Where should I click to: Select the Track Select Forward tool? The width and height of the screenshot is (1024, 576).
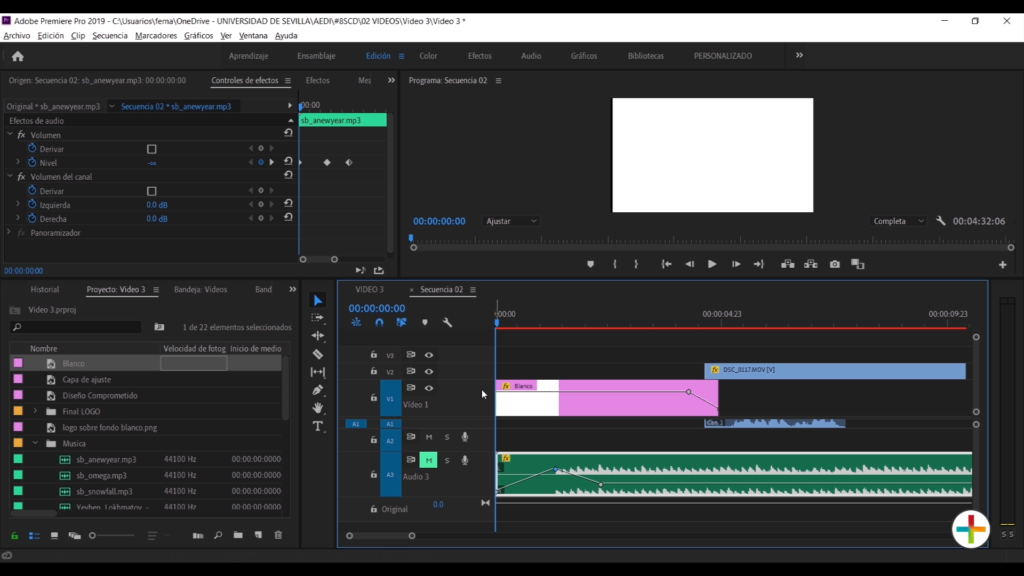pos(318,318)
